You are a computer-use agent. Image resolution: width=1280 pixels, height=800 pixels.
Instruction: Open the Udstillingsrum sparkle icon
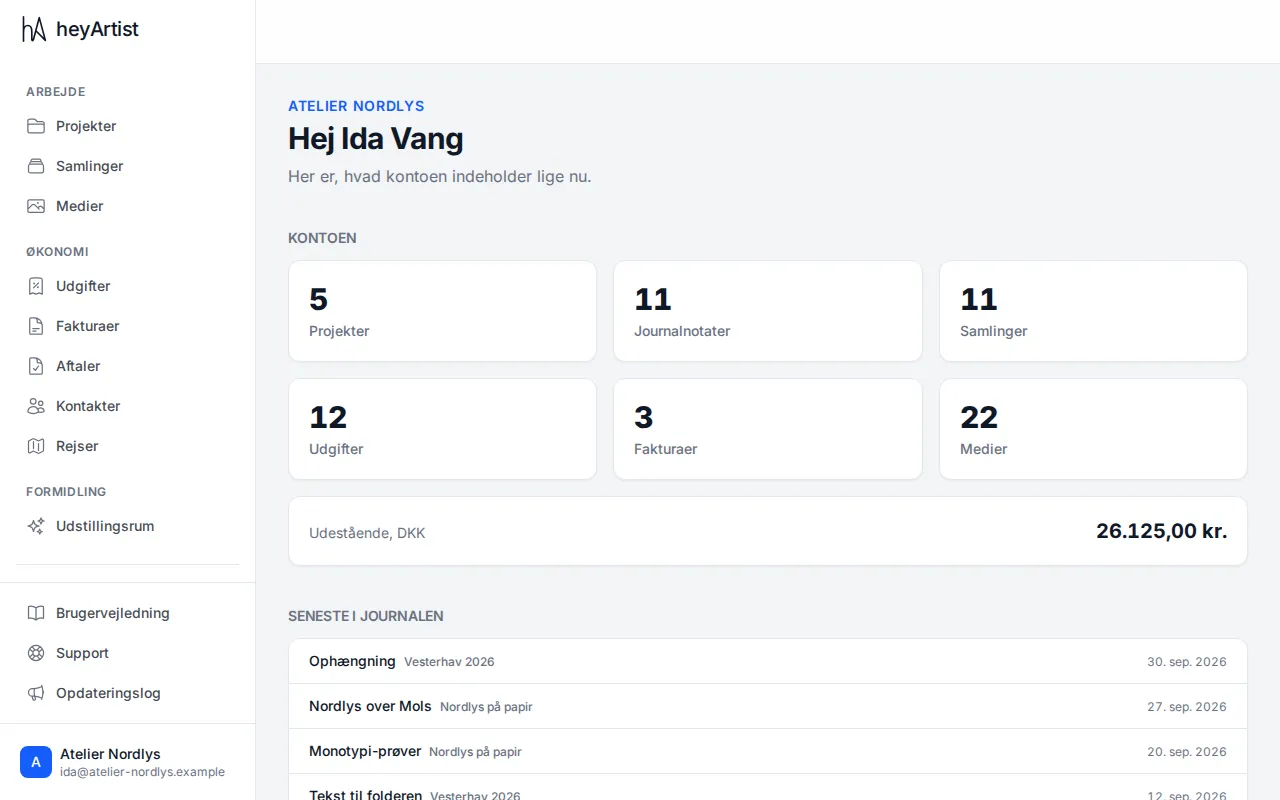(x=36, y=526)
